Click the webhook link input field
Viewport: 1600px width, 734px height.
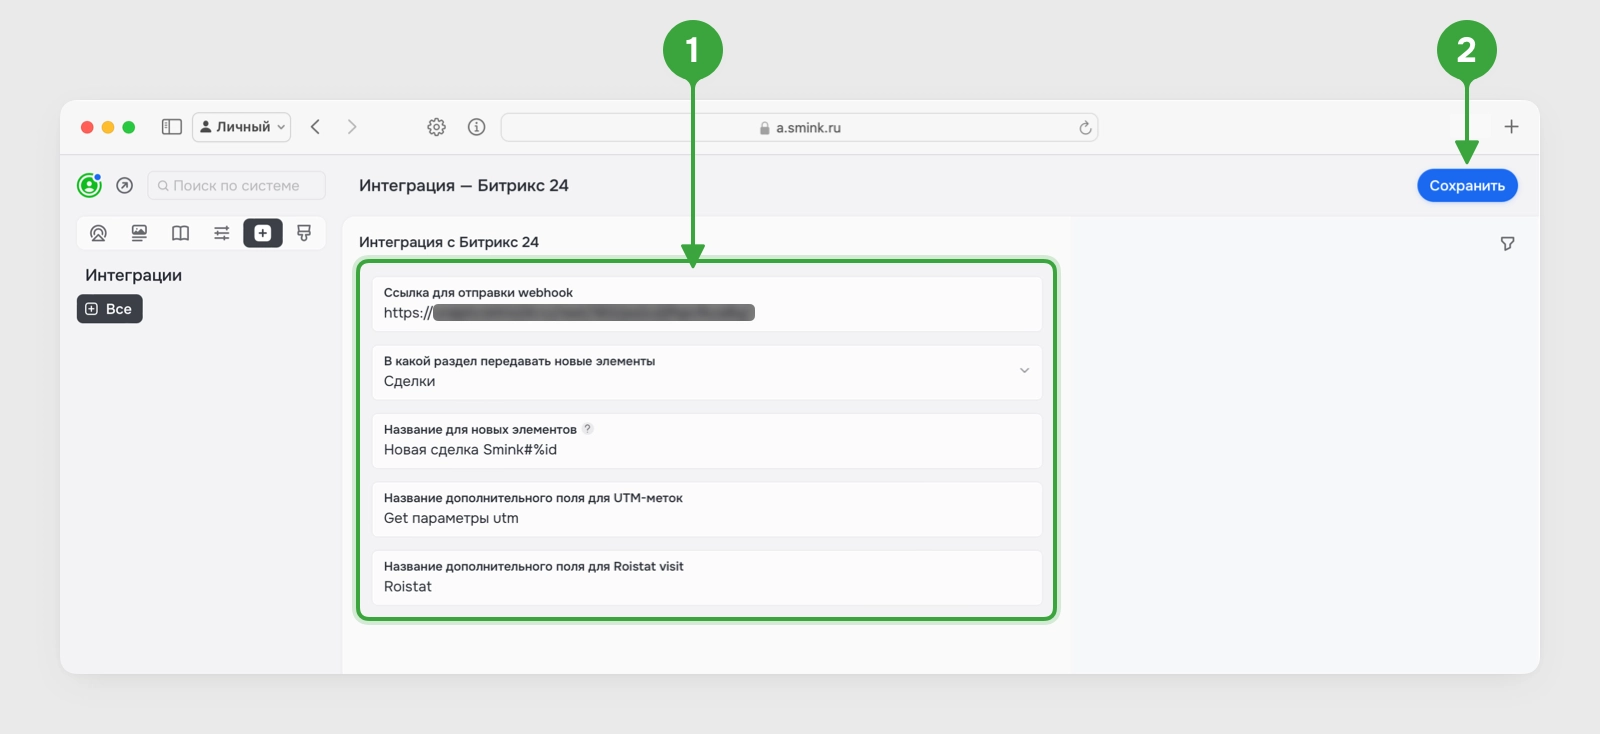pos(707,304)
